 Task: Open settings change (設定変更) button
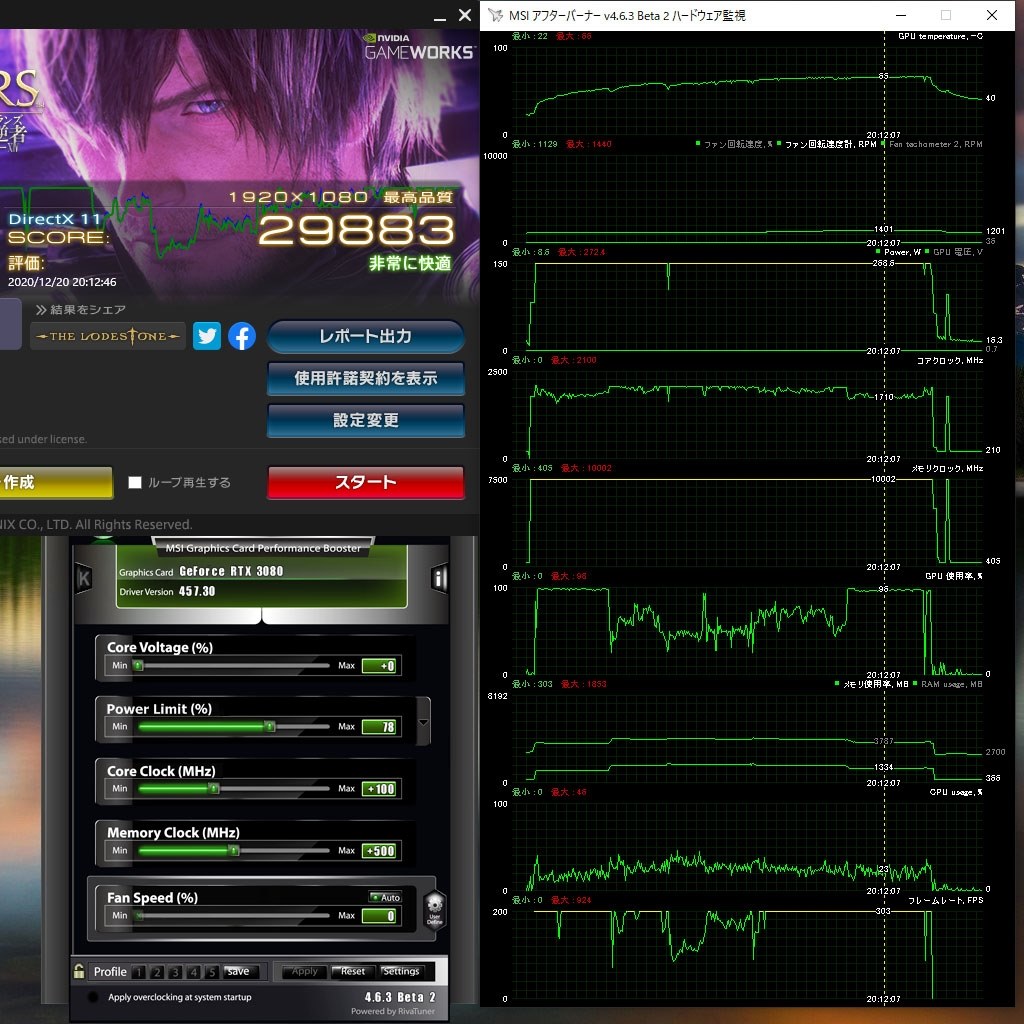(x=366, y=420)
